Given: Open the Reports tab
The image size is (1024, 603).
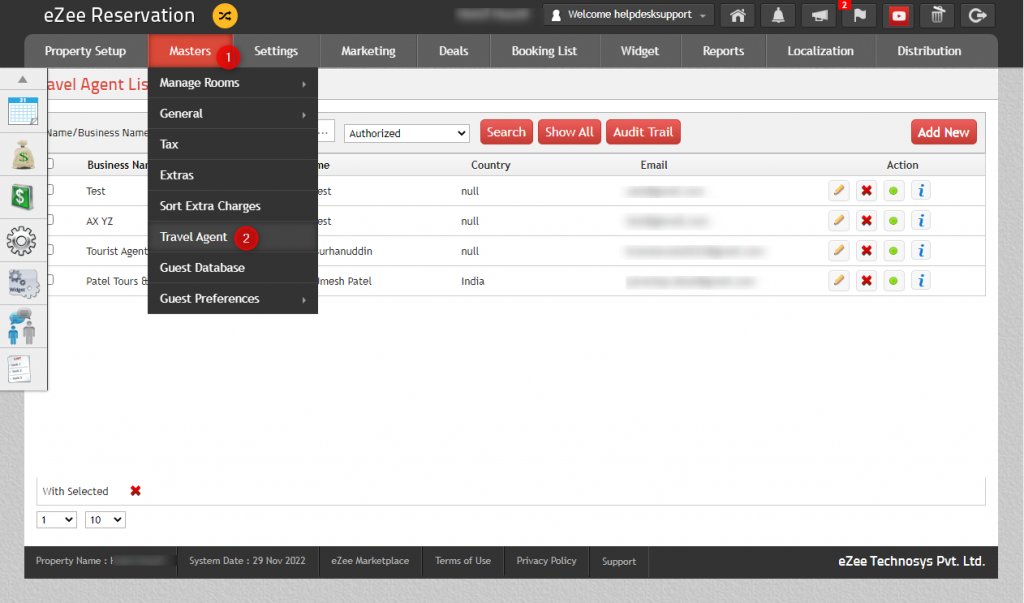Looking at the screenshot, I should point(723,51).
